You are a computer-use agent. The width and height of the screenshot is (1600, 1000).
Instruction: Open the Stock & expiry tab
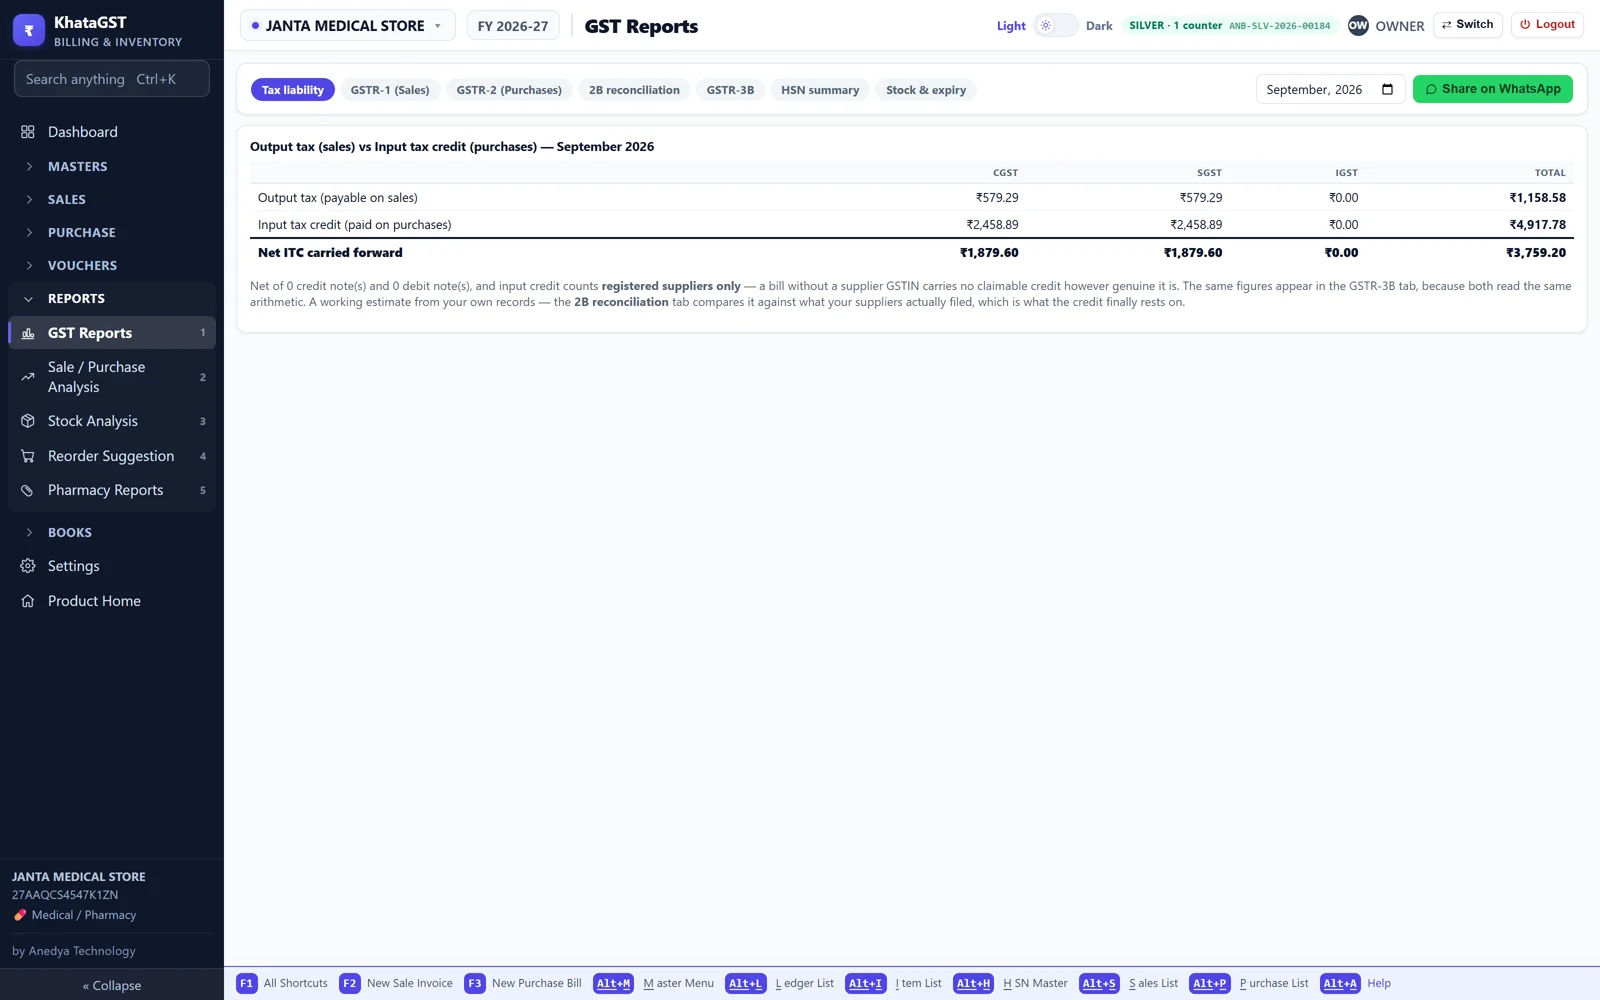[x=926, y=90]
